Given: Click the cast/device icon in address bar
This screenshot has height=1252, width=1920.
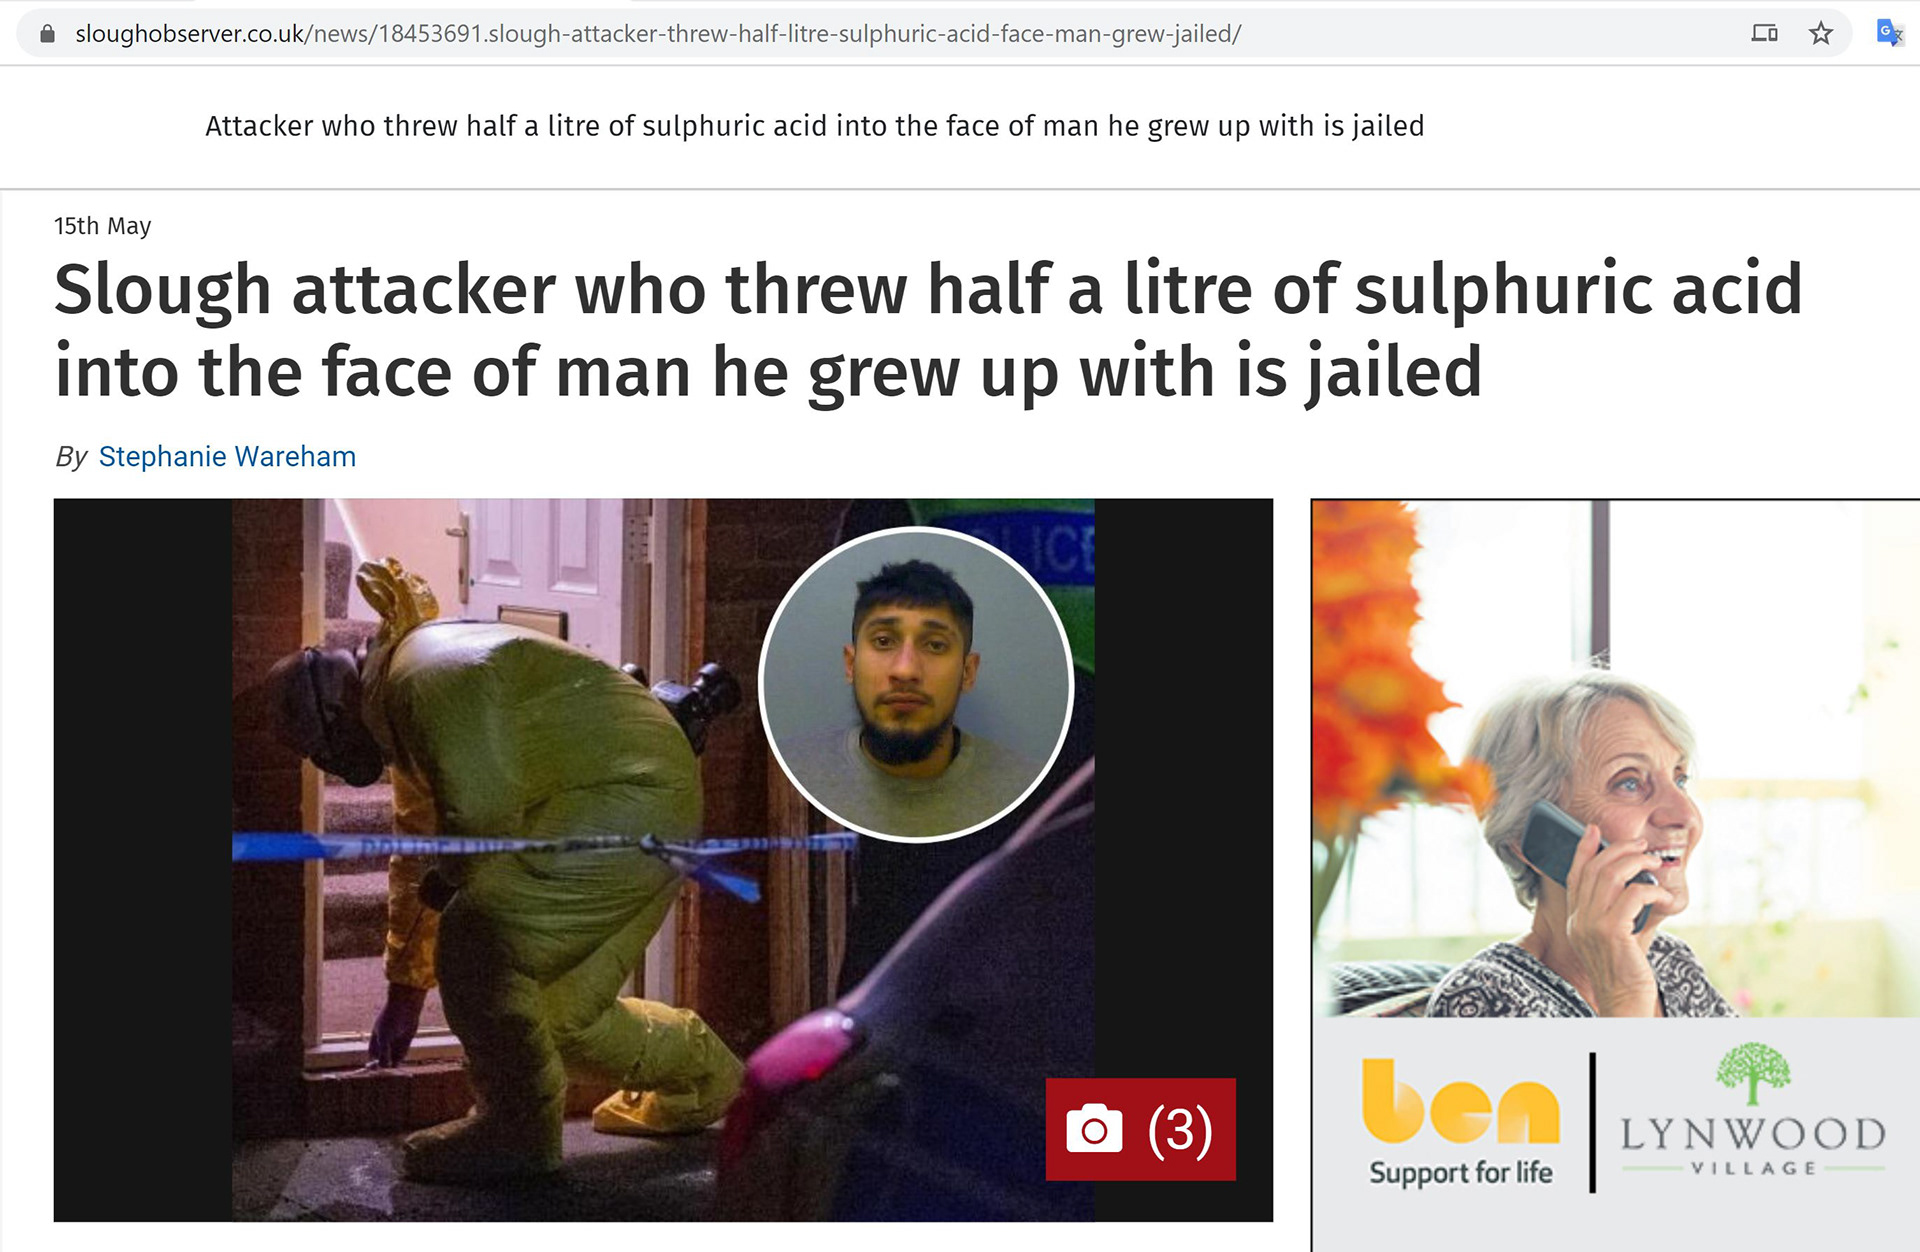Looking at the screenshot, I should (1764, 34).
